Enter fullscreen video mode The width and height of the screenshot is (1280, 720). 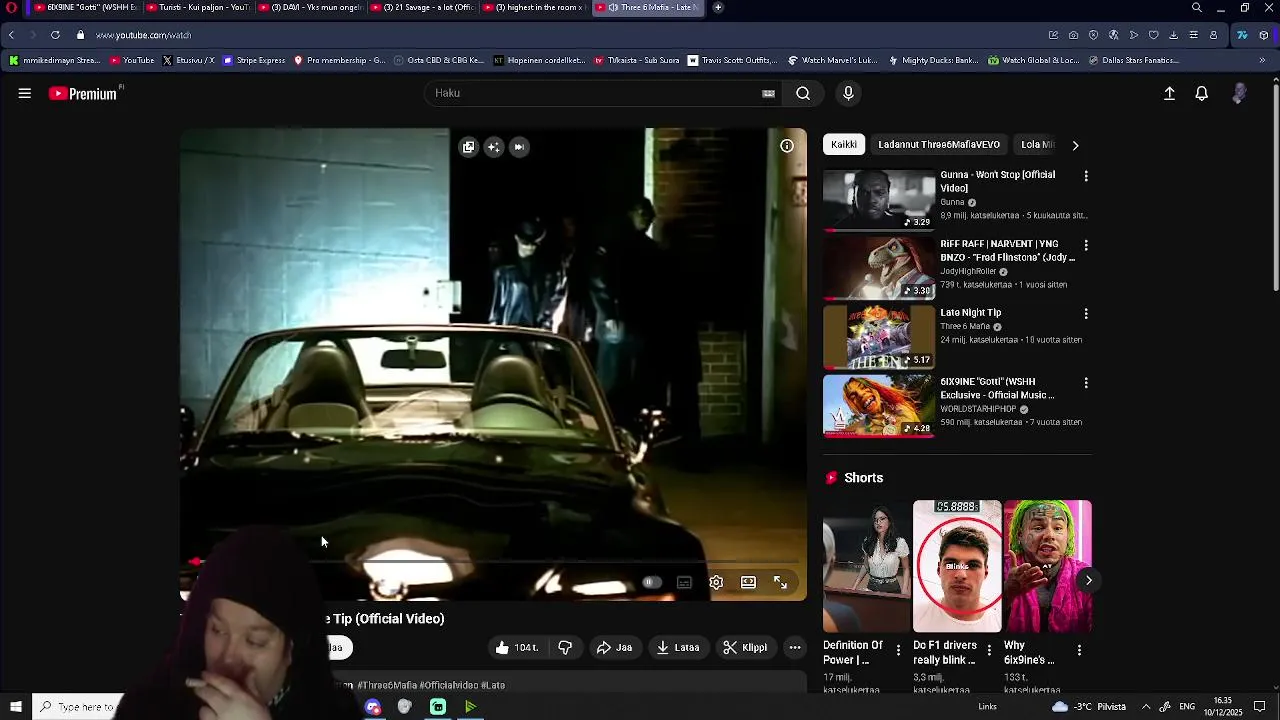(780, 582)
